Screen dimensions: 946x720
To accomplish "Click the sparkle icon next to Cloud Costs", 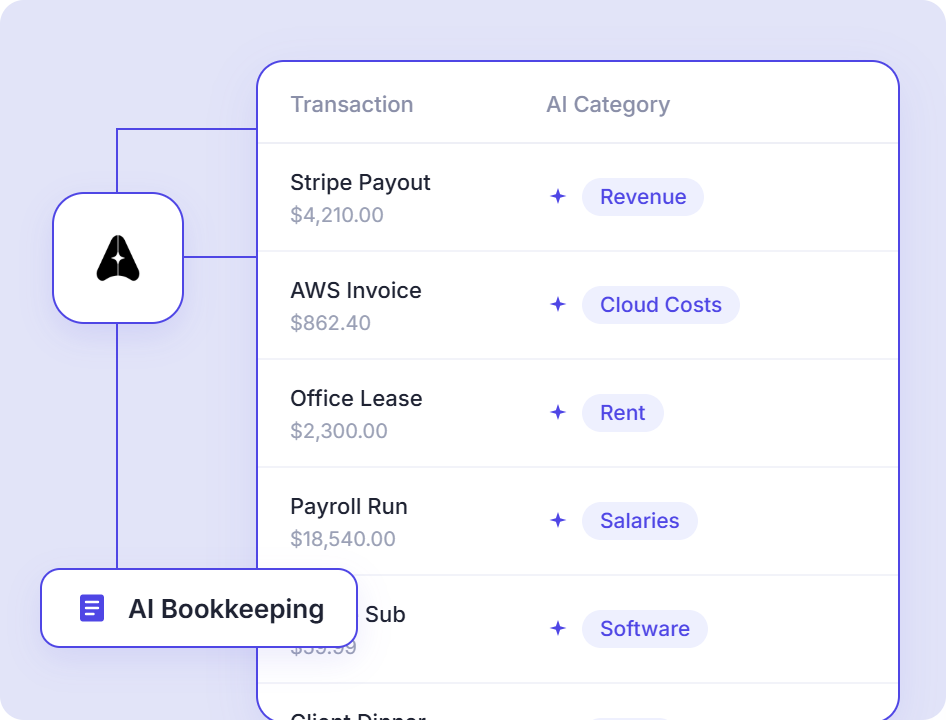I will (558, 304).
